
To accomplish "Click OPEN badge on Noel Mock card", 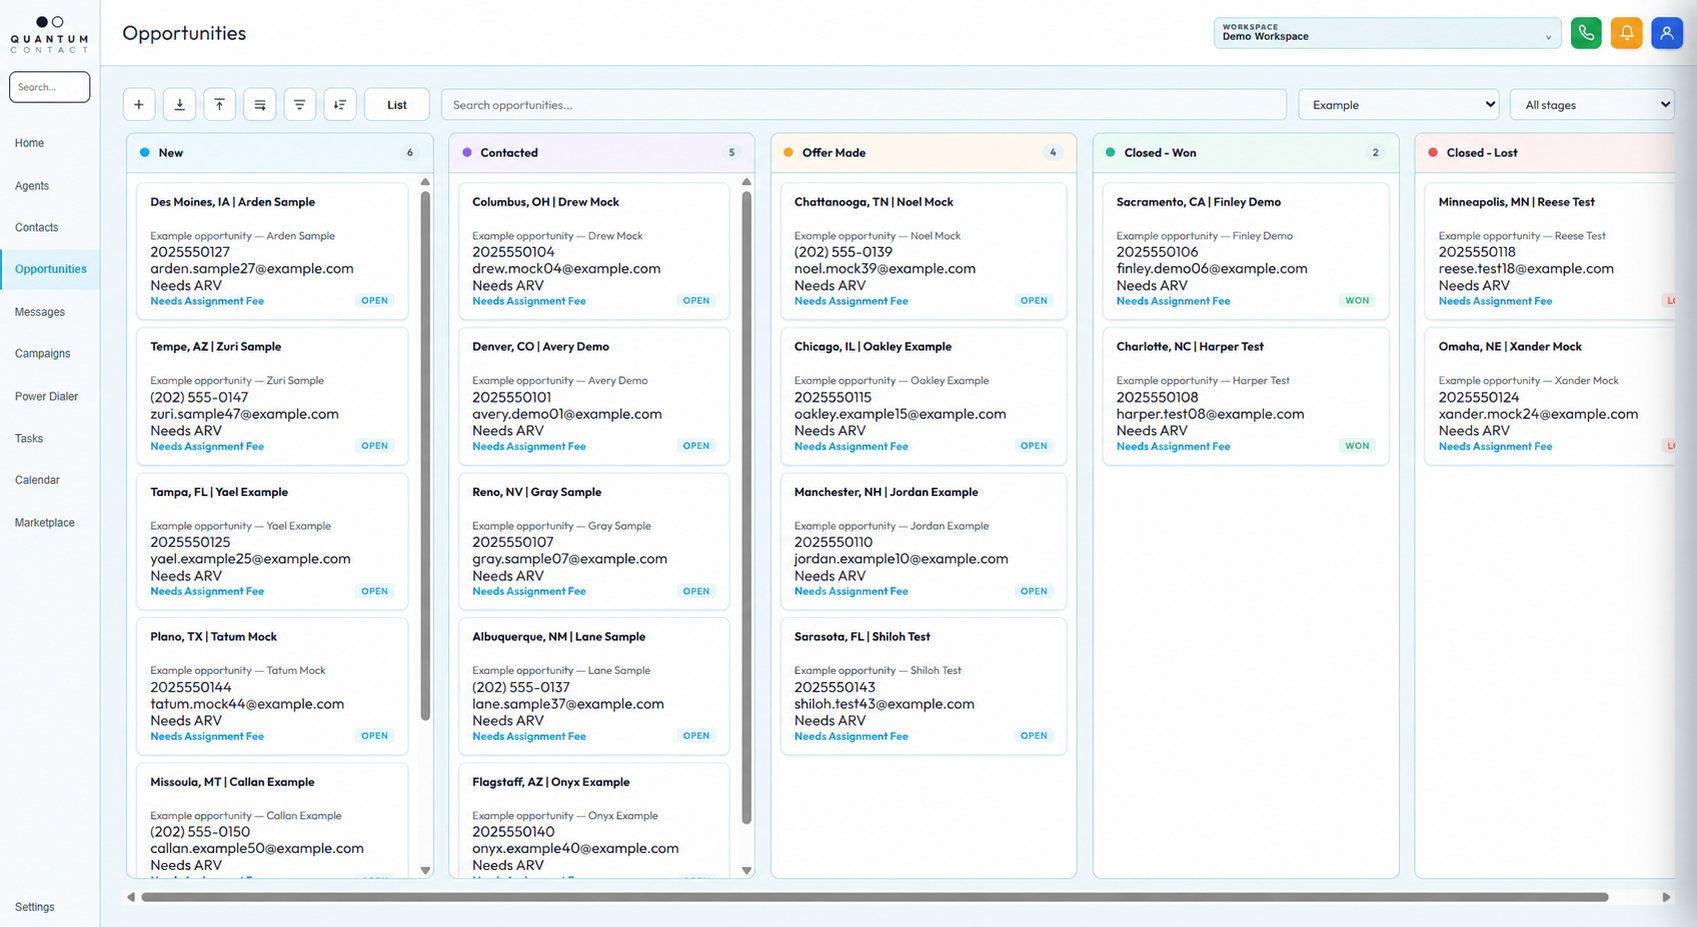I will point(1034,301).
